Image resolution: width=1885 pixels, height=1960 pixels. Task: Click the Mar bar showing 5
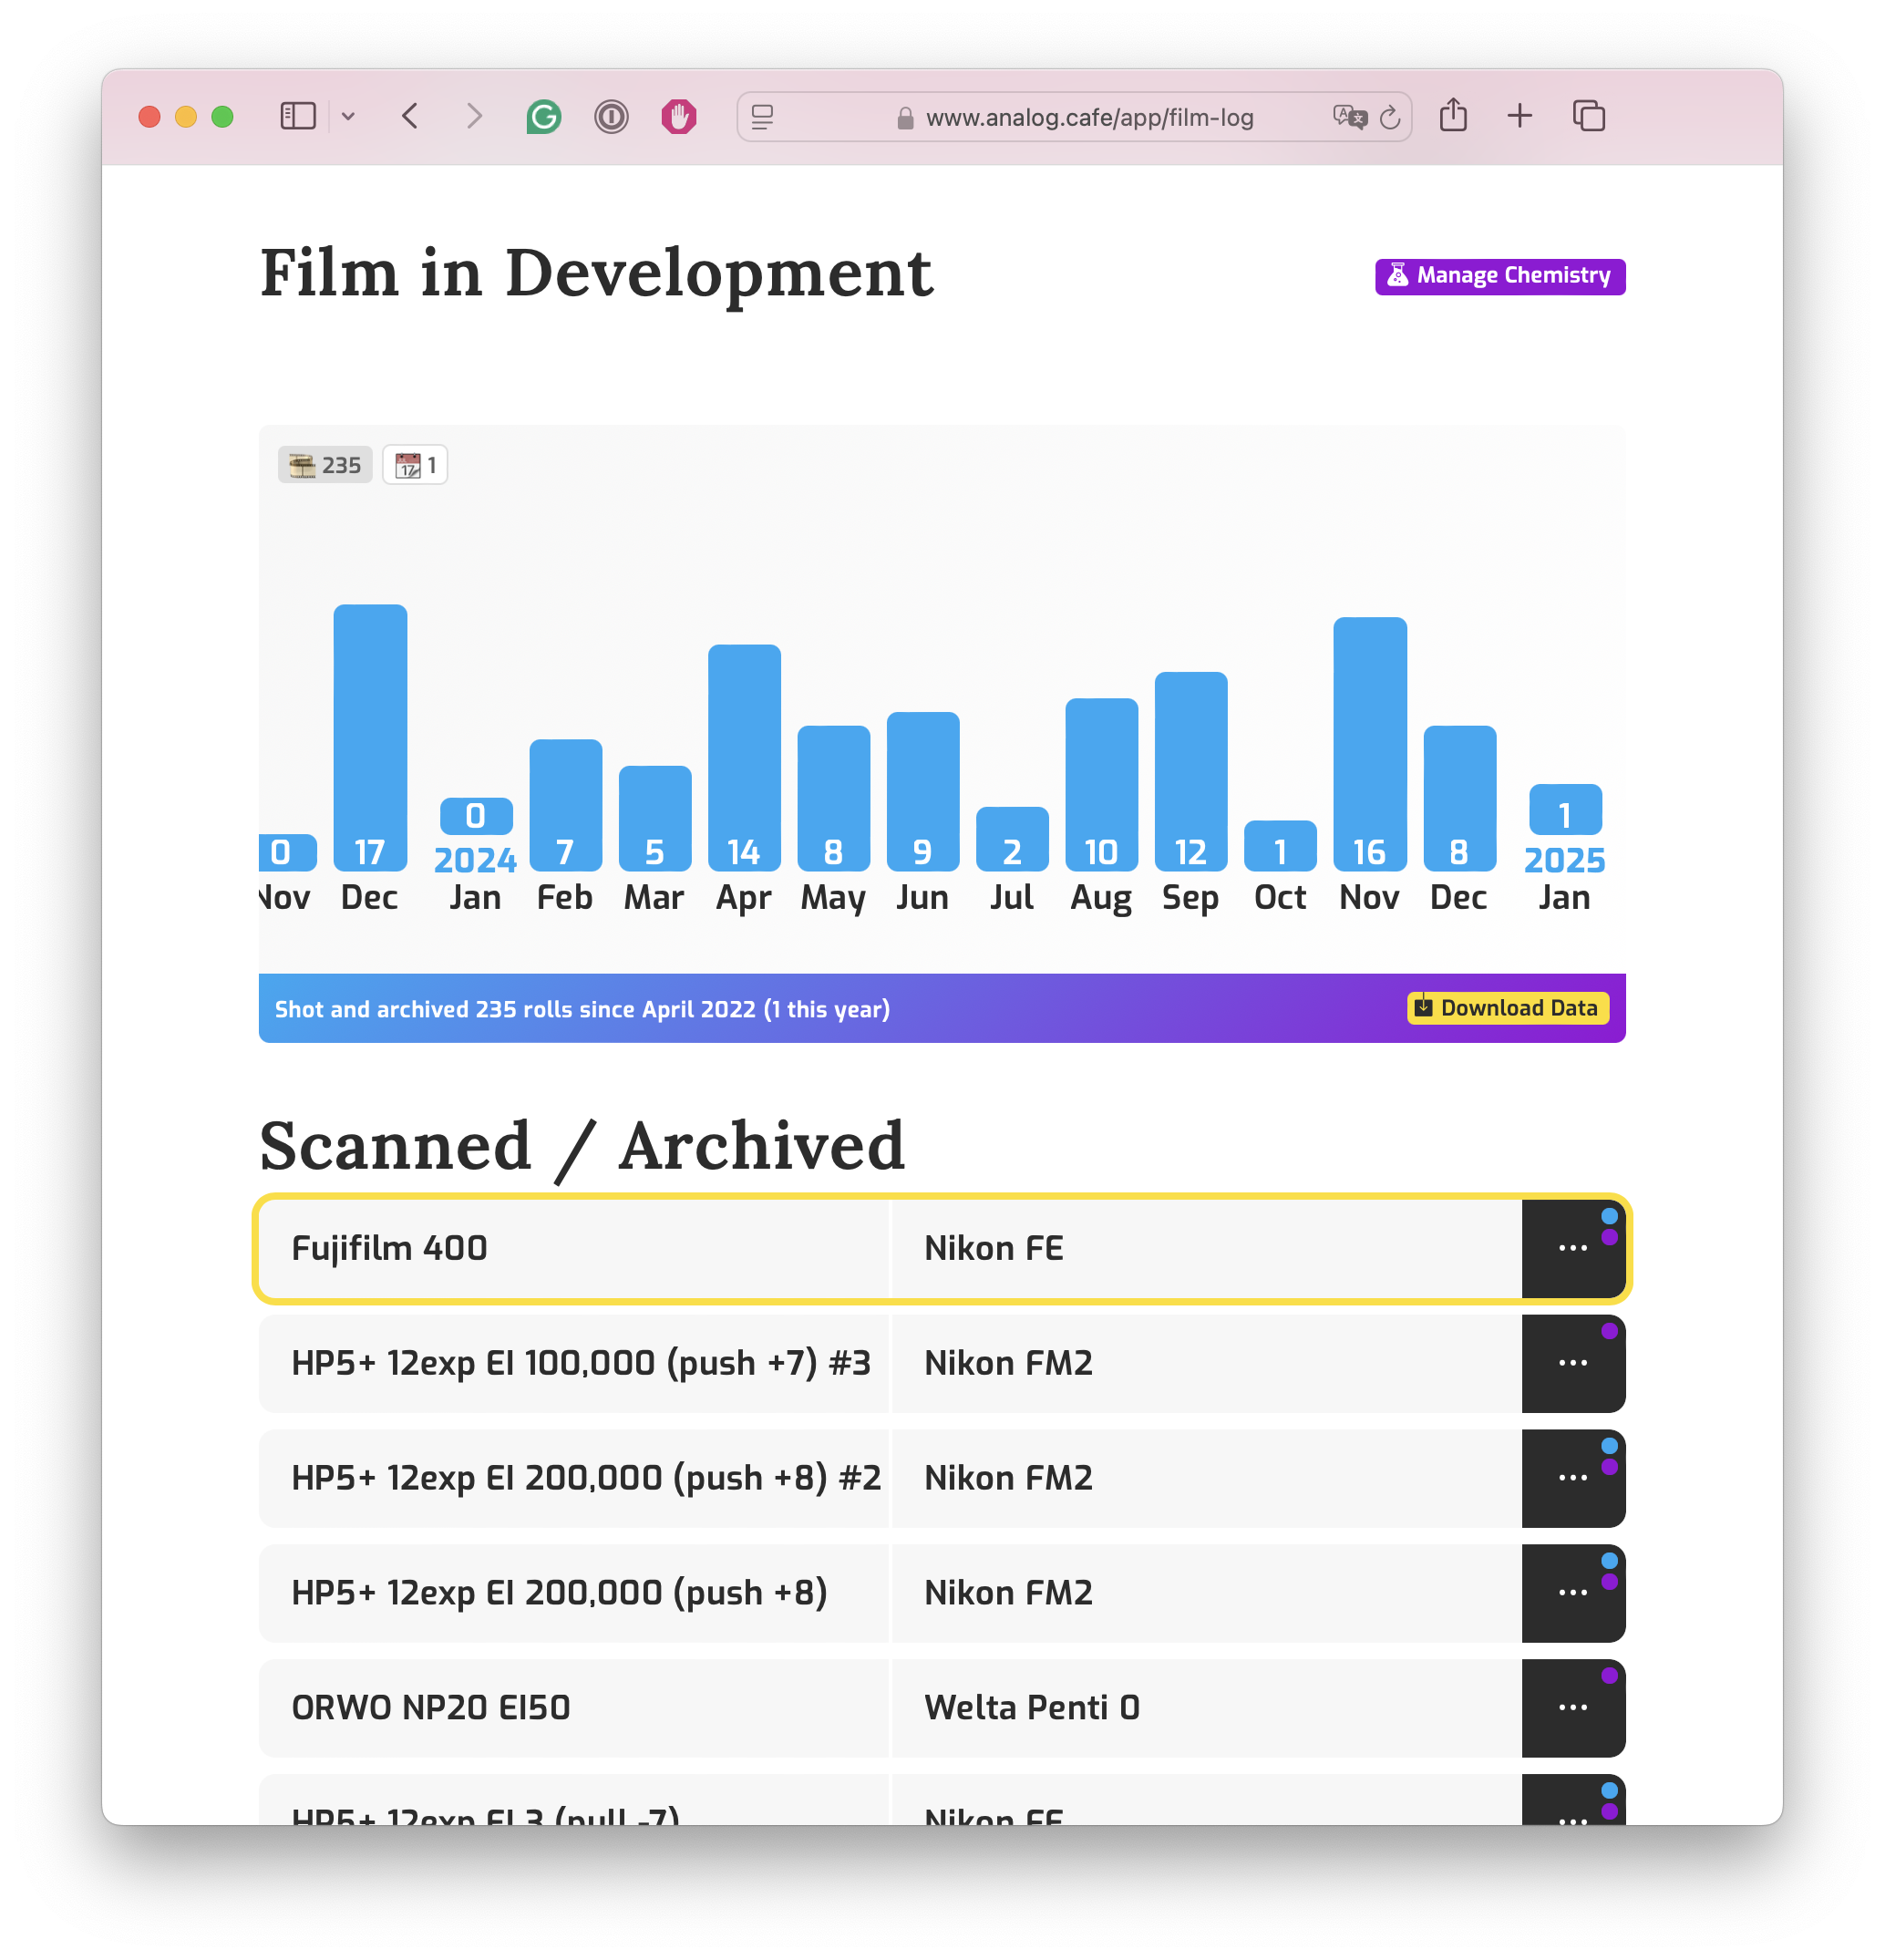tap(655, 819)
